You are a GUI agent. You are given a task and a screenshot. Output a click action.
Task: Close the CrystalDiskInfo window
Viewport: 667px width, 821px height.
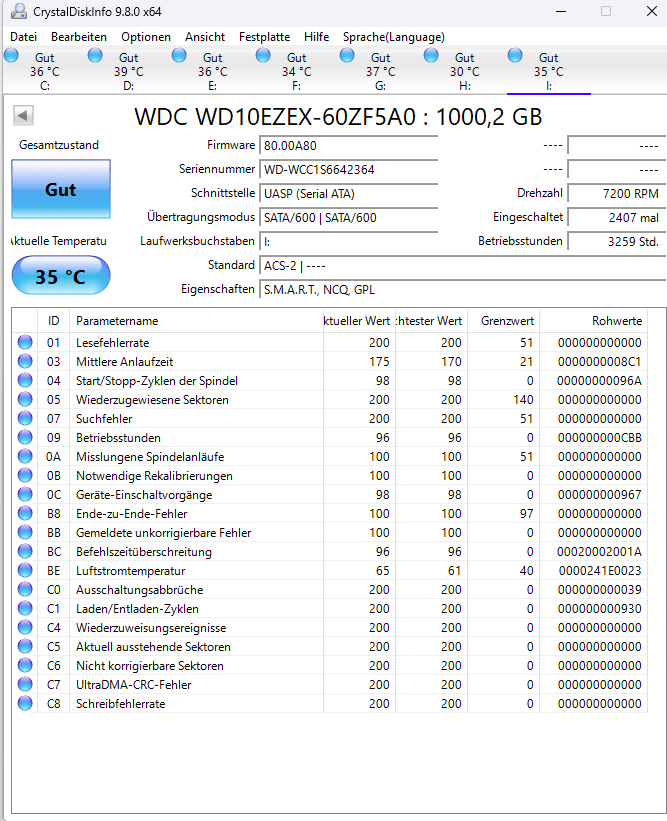652,11
